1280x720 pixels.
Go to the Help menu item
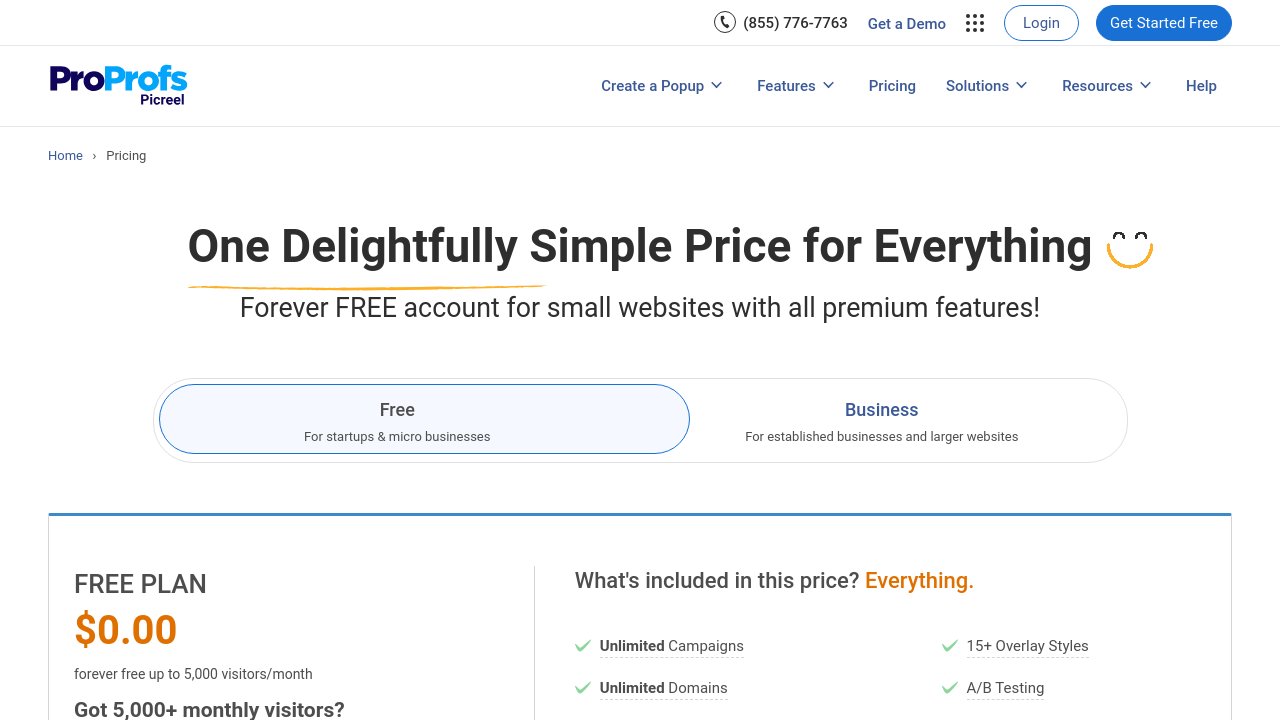pos(1201,86)
